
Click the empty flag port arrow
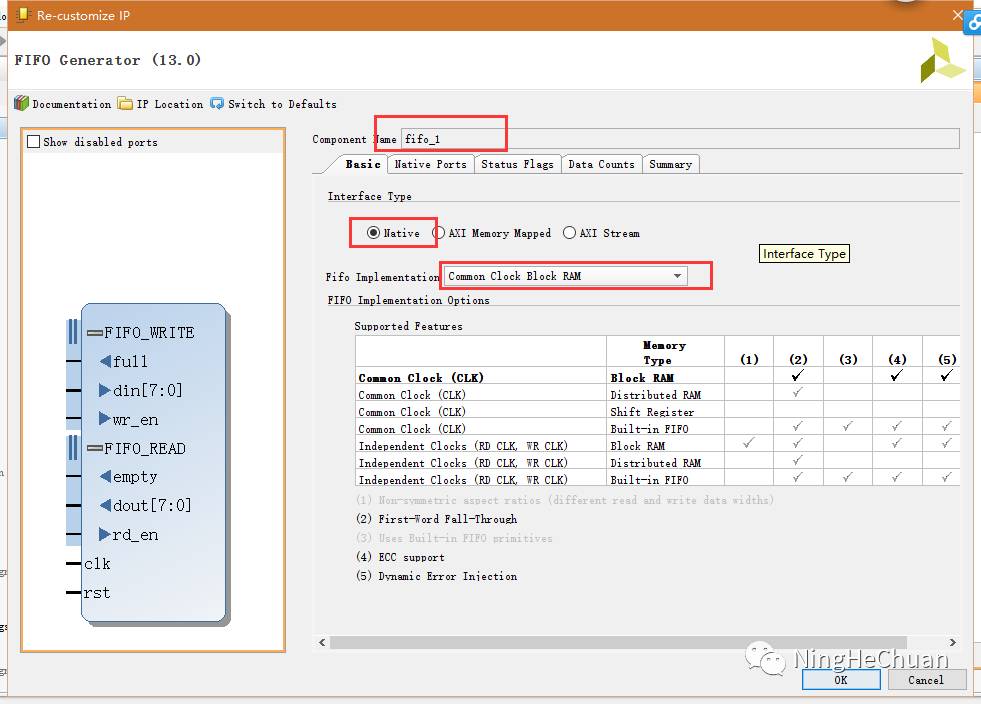(104, 477)
